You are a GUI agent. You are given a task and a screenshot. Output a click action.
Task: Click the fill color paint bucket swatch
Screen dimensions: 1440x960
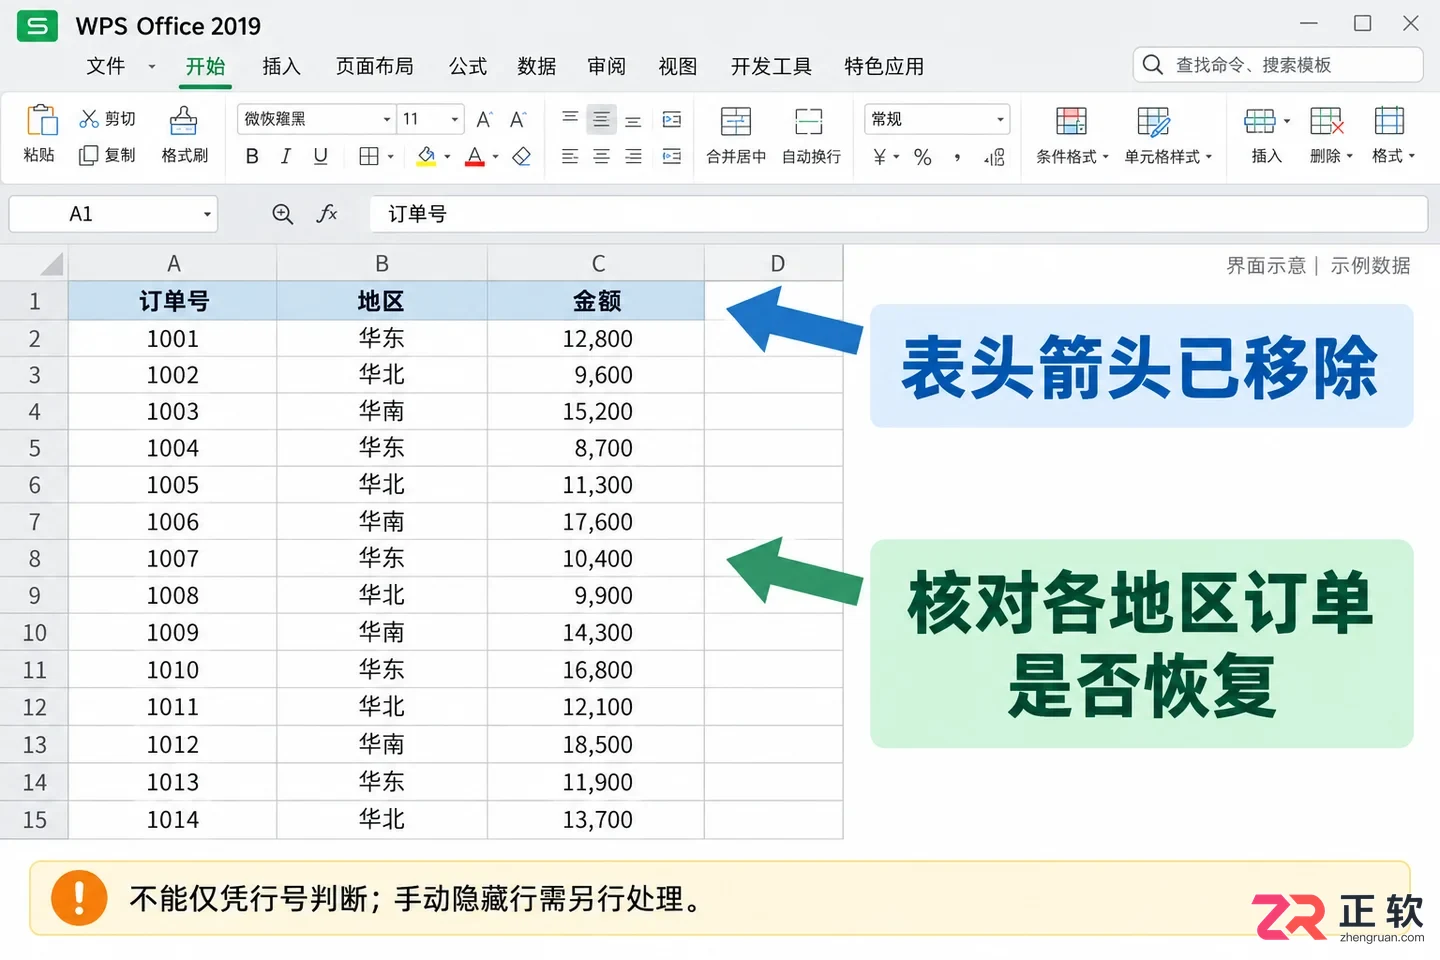coord(426,157)
